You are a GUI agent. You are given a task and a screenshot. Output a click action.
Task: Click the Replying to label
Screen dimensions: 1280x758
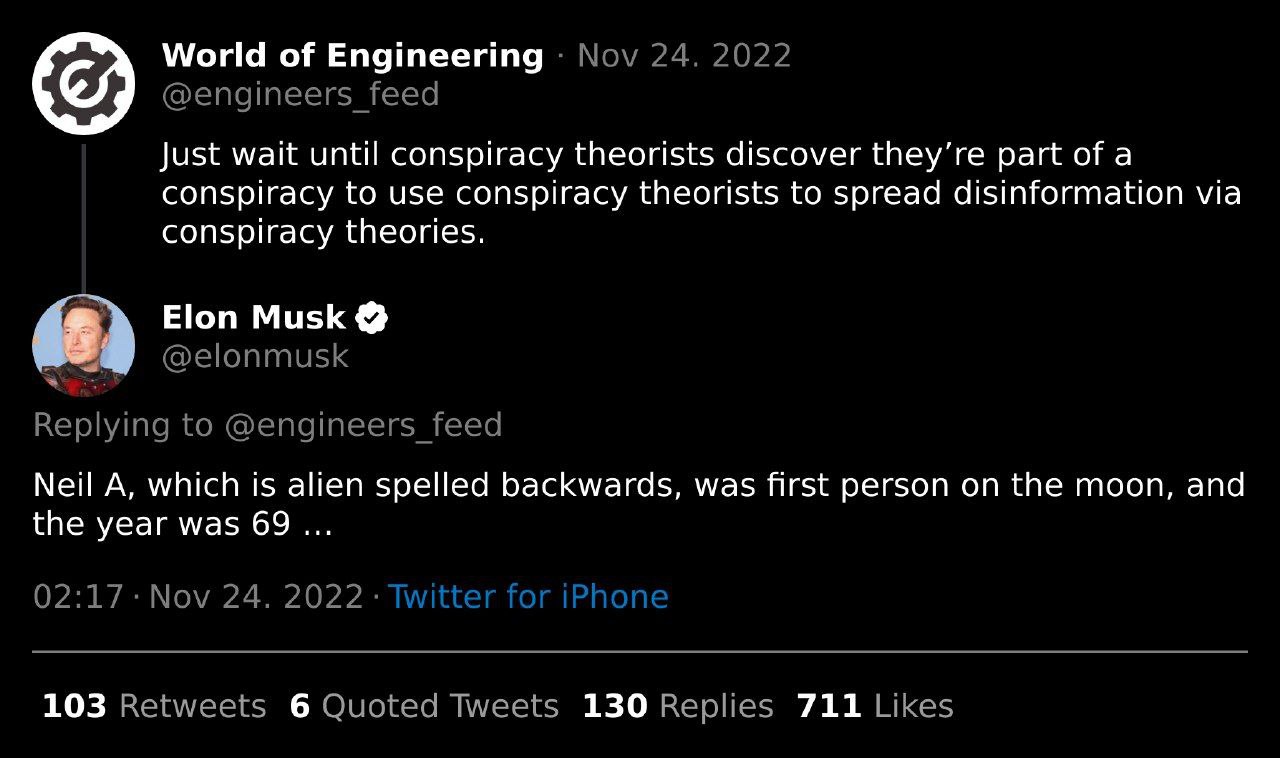click(123, 426)
